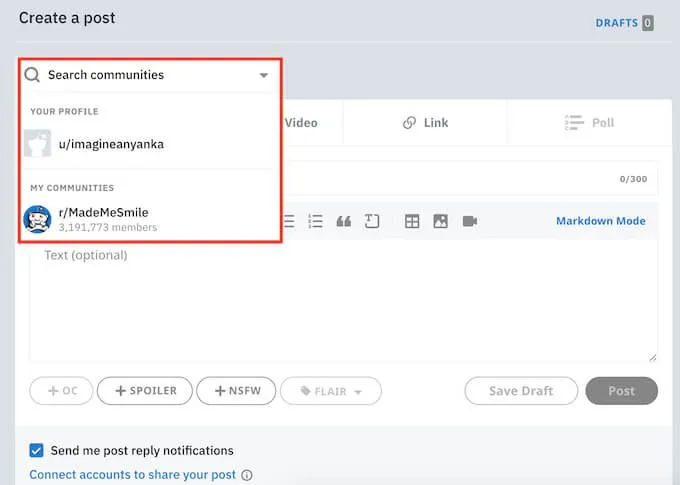
Task: Insert a video into the post
Action: pyautogui.click(x=470, y=221)
